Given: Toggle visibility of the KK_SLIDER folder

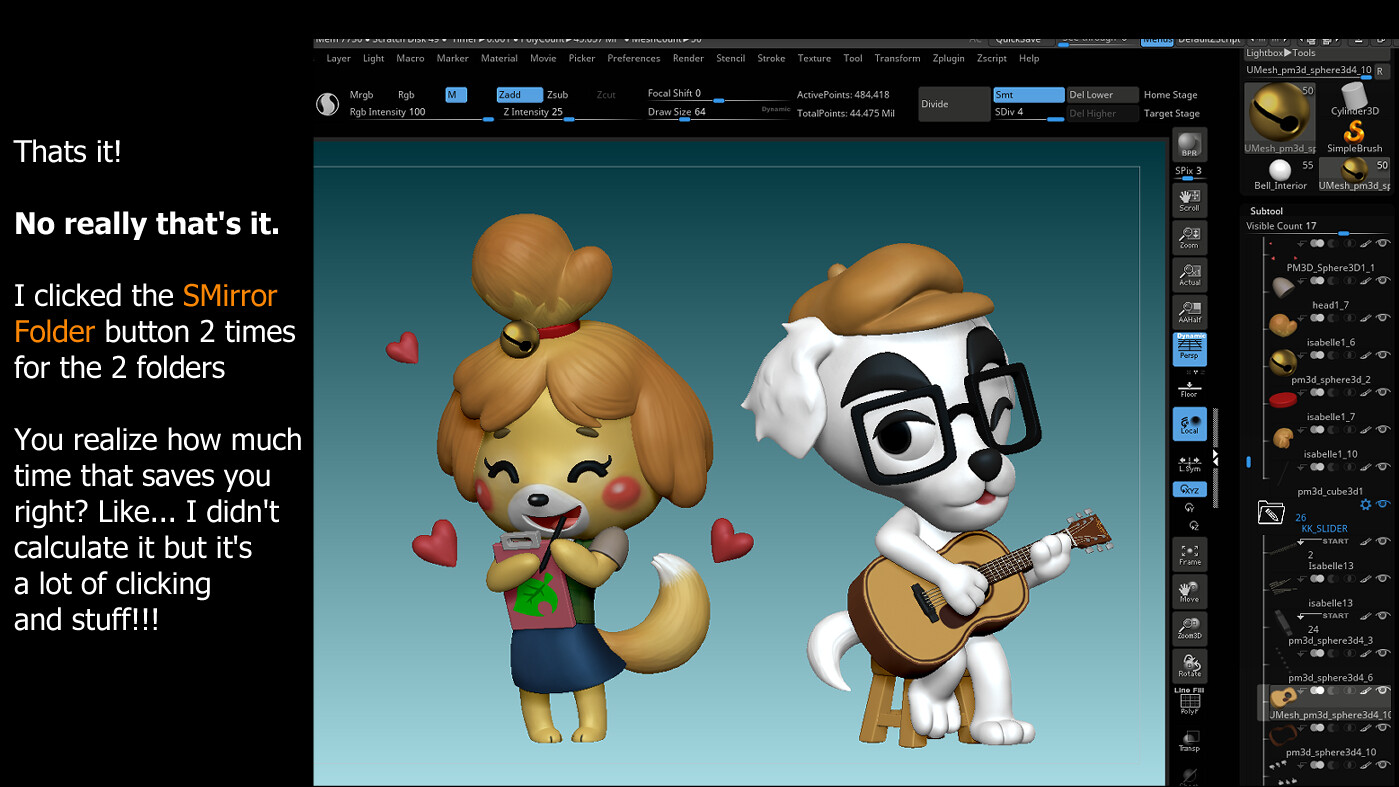Looking at the screenshot, I should 1383,505.
